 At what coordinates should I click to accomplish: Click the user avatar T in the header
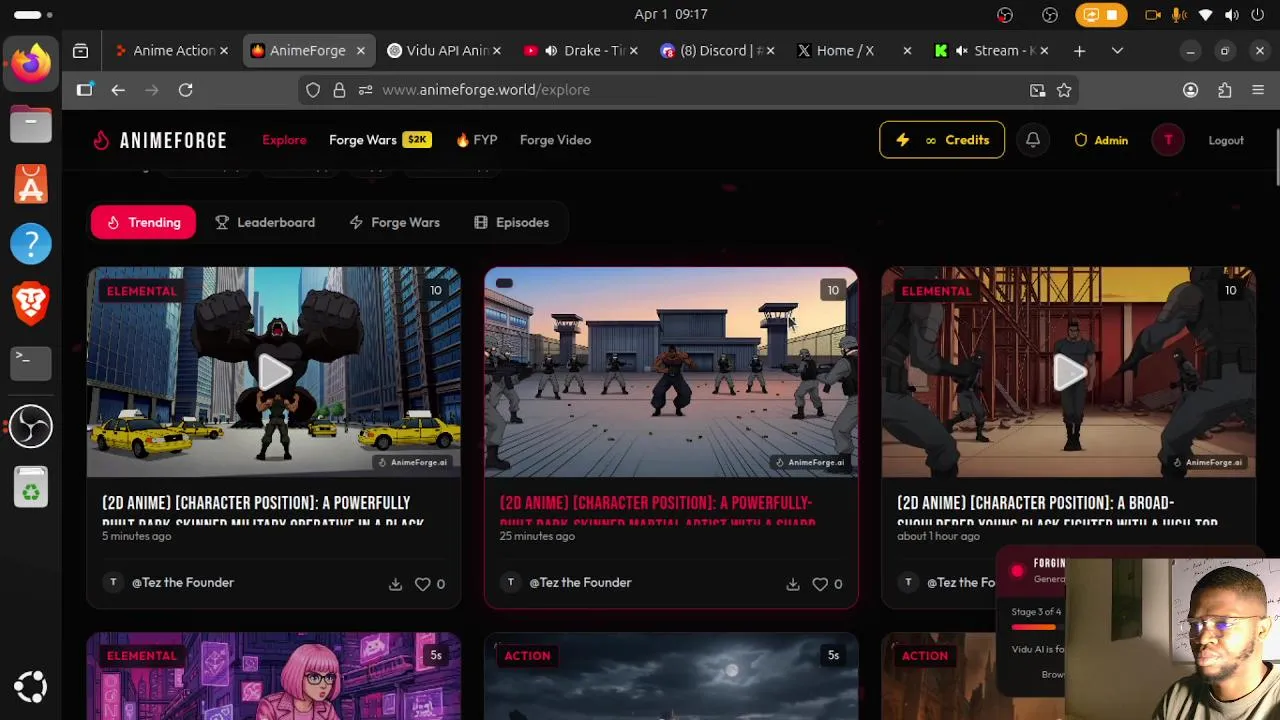click(1168, 140)
